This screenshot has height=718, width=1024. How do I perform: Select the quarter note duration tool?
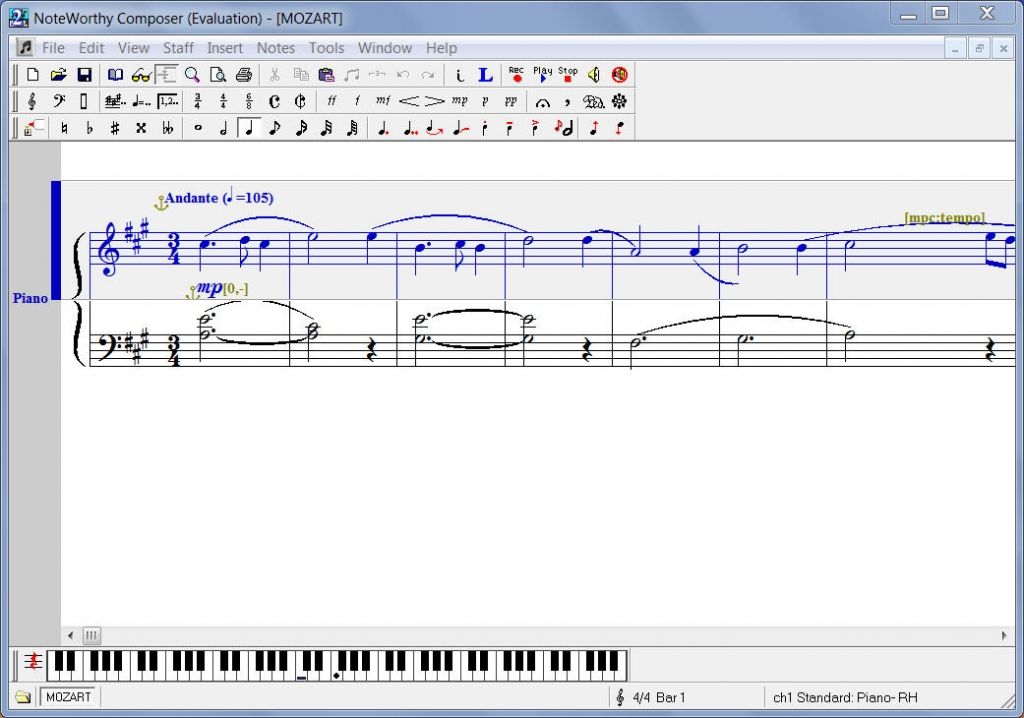tap(248, 127)
